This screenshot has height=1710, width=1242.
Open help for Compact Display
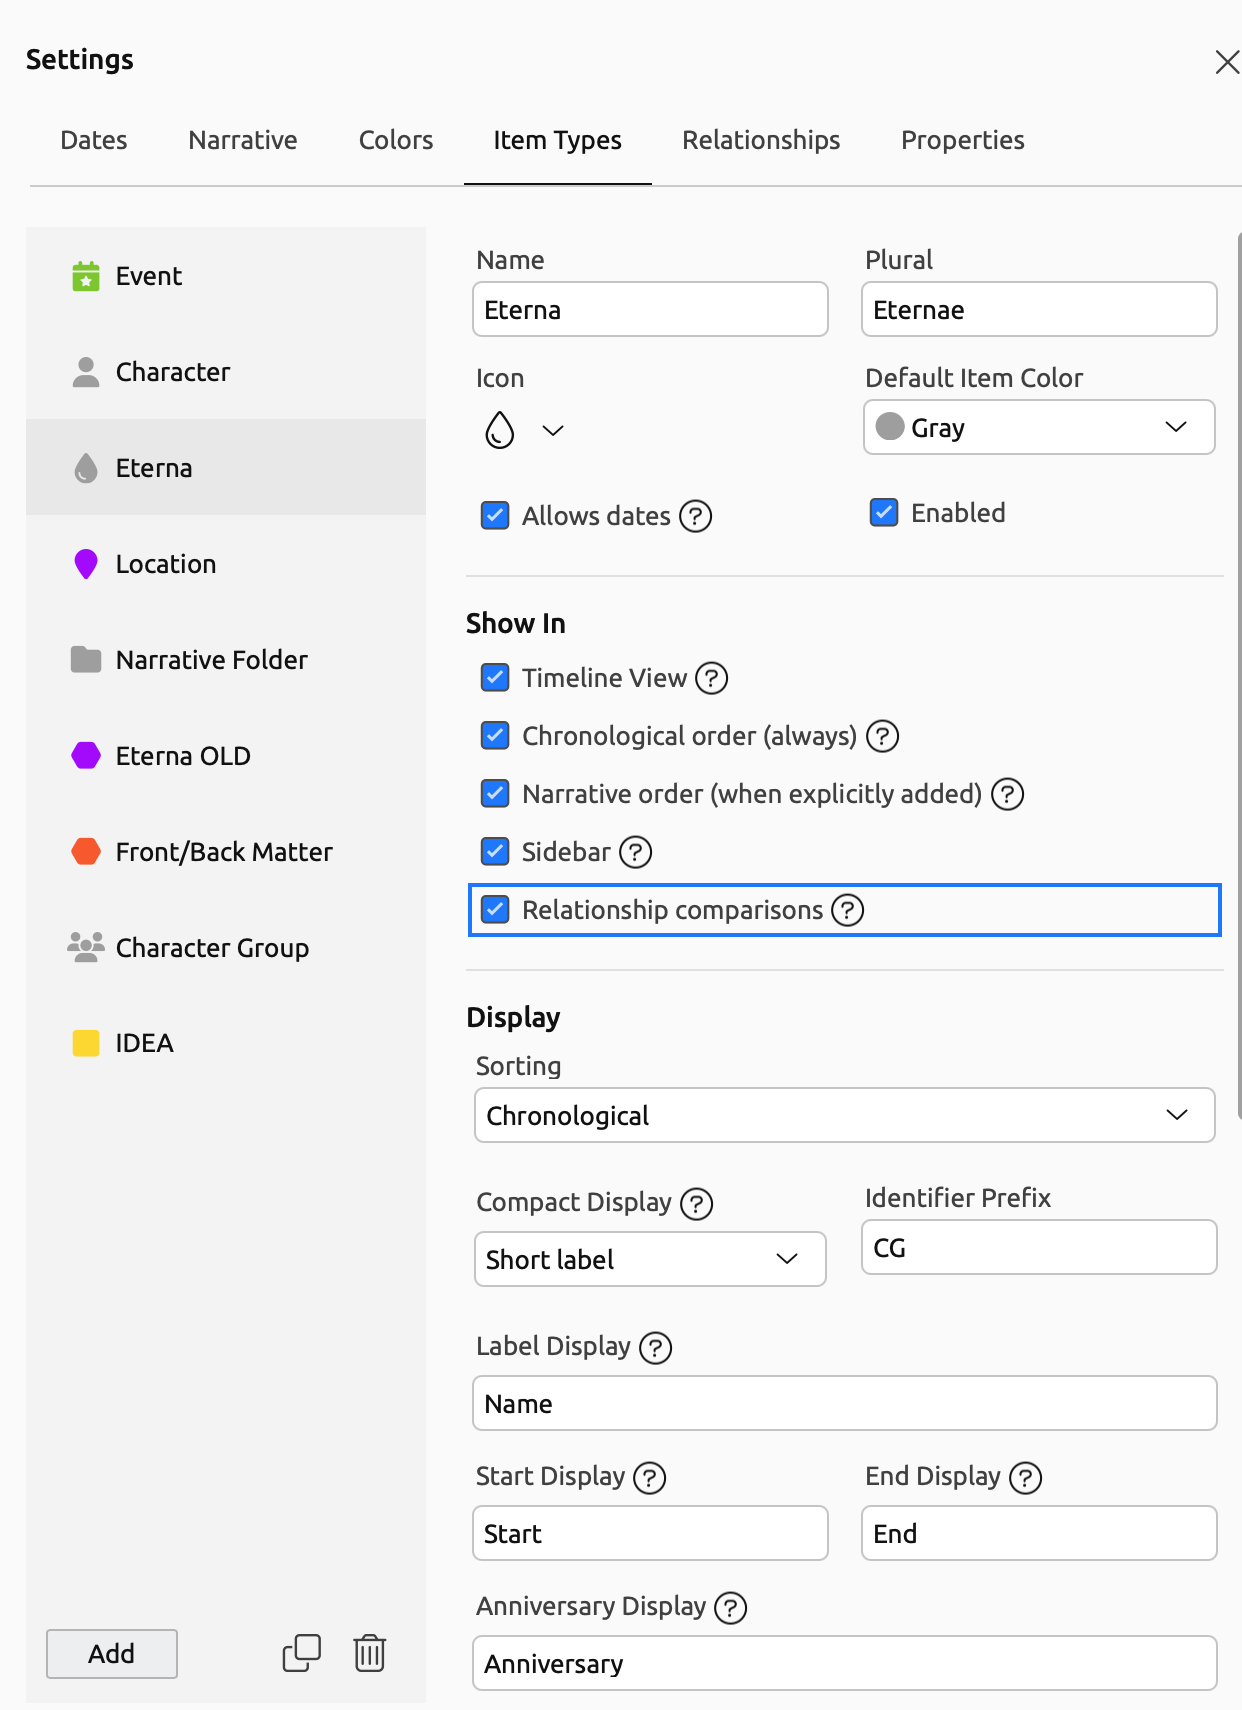pos(696,1203)
